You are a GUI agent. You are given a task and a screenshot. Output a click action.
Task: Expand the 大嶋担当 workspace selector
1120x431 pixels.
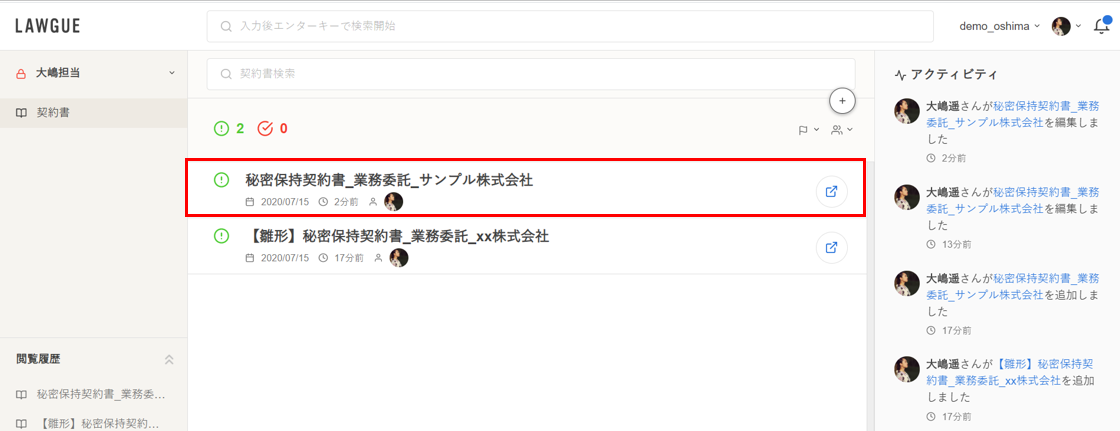point(94,73)
